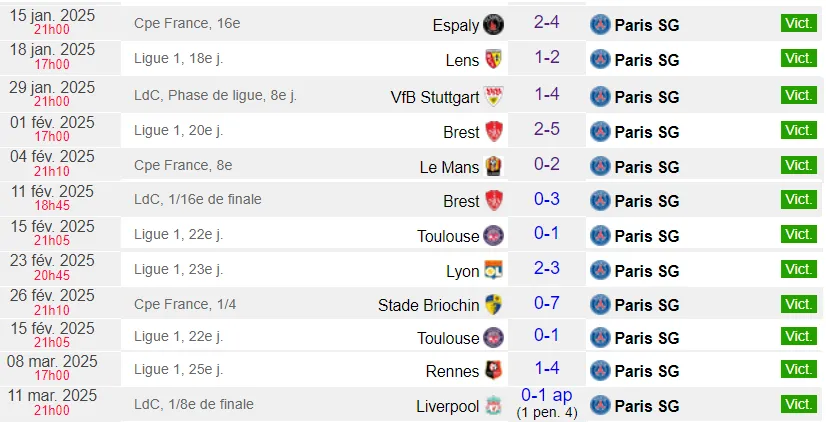Click the Le Mans club crest
Screen dimensions: 826x422
click(x=494, y=166)
